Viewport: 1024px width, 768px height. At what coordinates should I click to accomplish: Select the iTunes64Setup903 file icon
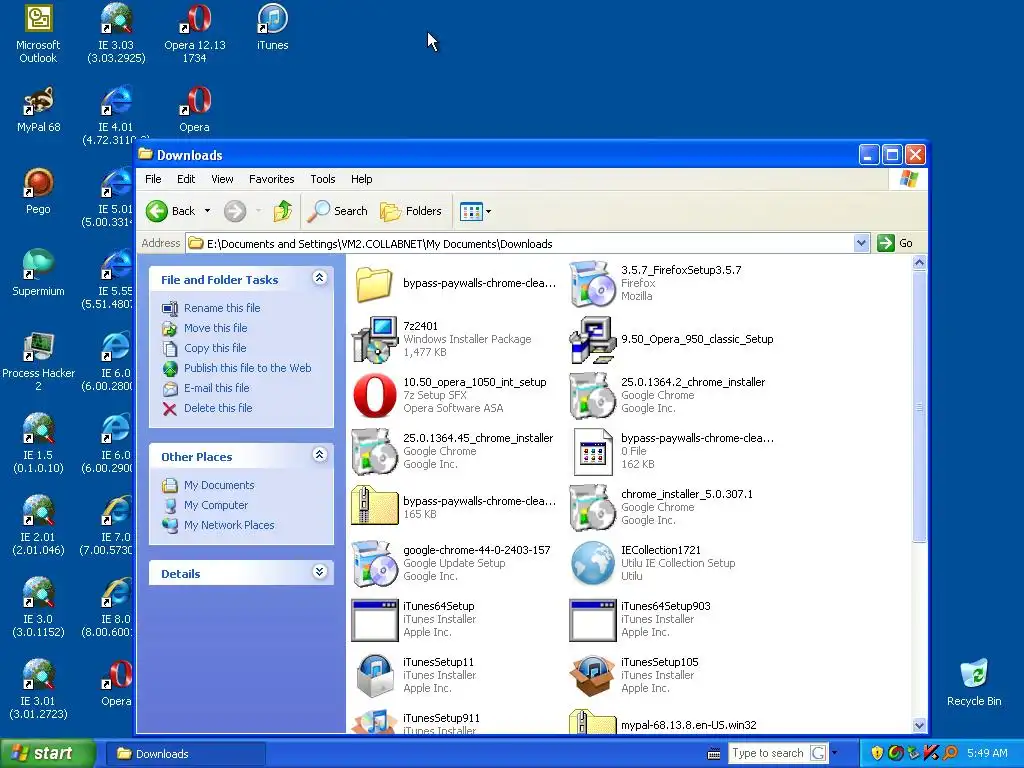592,620
